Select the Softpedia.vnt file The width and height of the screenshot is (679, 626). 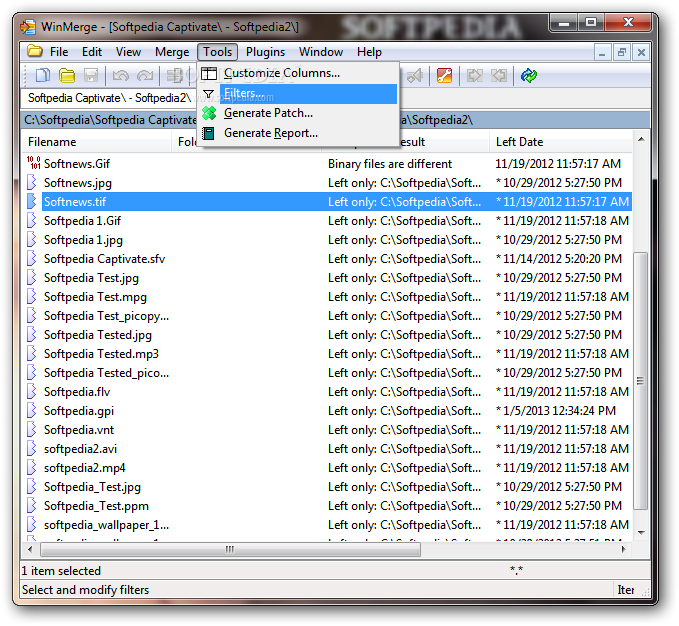(x=79, y=430)
